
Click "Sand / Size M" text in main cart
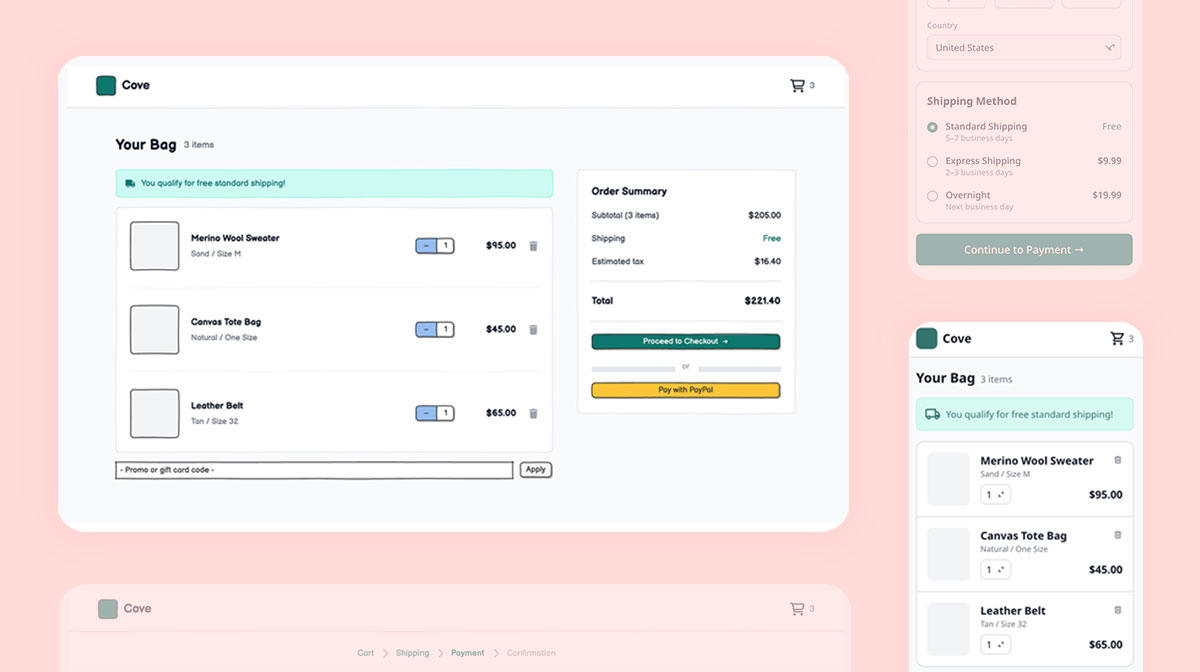[216, 254]
